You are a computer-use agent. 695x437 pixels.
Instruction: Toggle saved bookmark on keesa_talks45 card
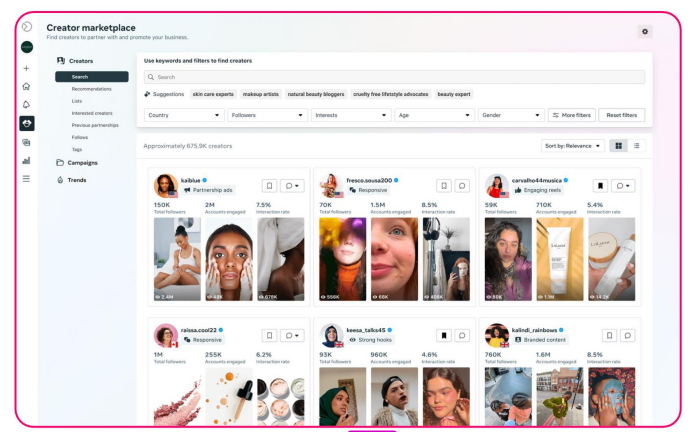pyautogui.click(x=444, y=336)
